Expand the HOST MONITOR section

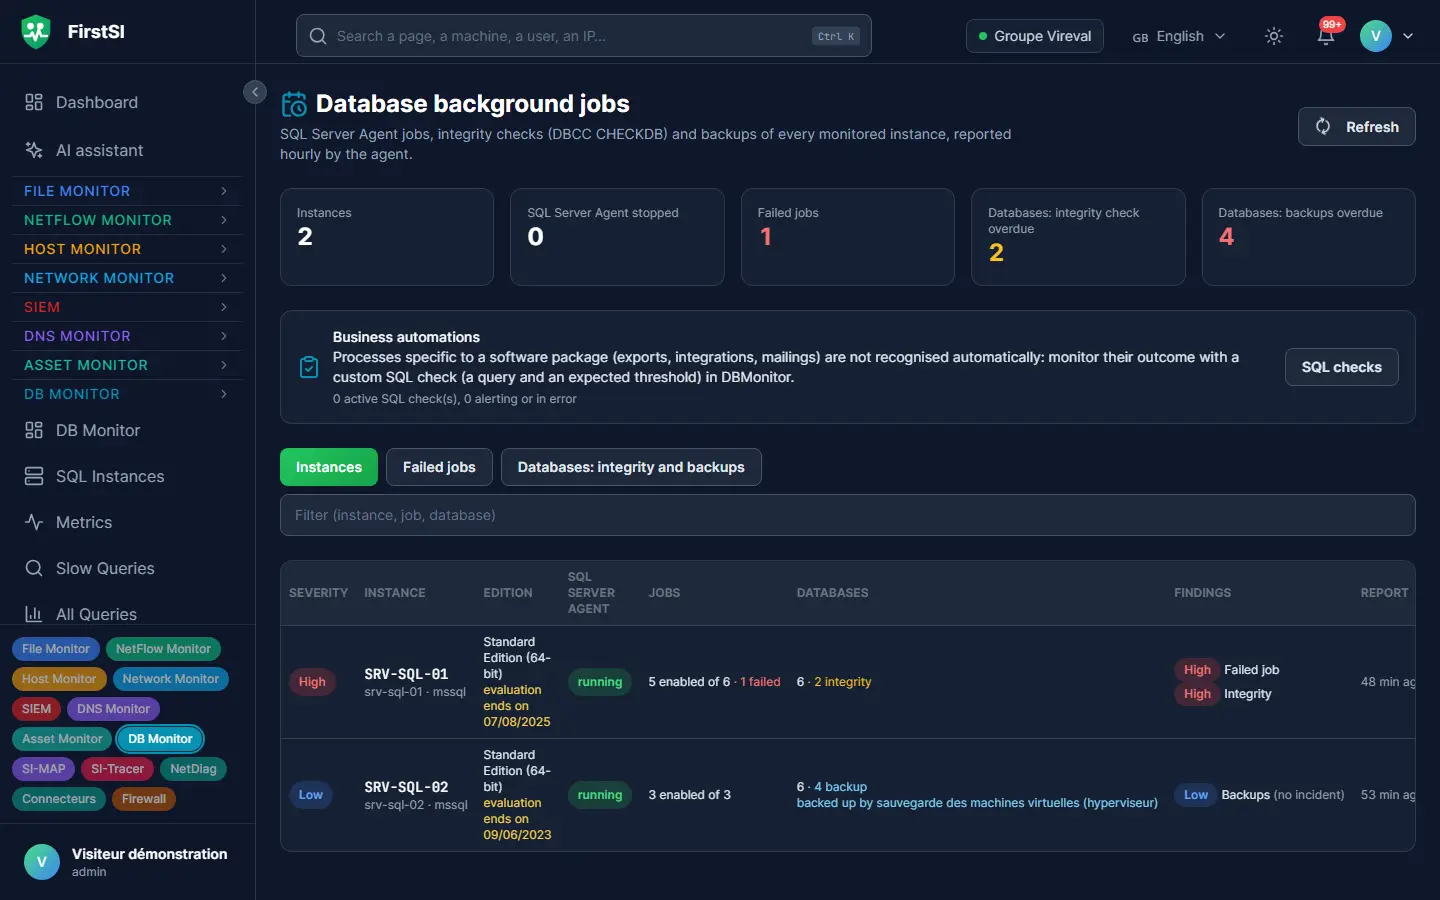(x=127, y=249)
